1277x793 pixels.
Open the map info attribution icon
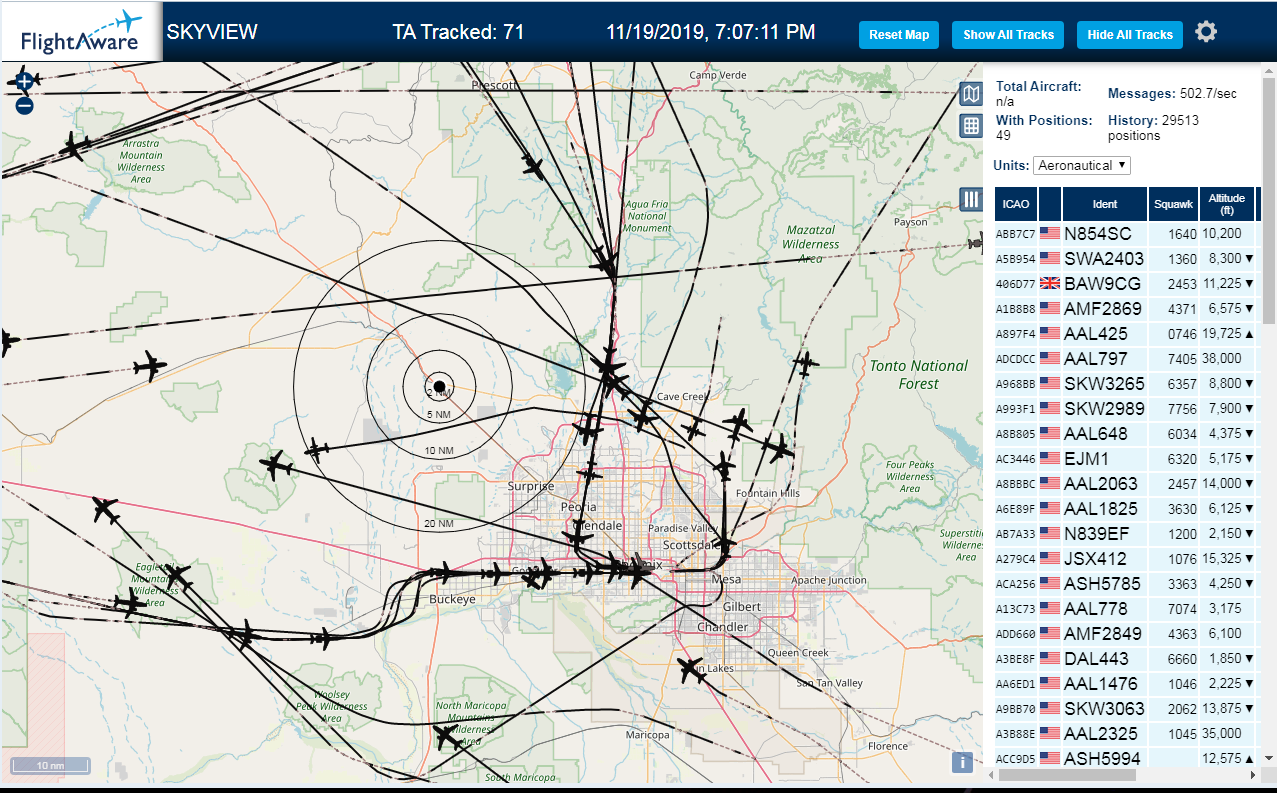962,762
